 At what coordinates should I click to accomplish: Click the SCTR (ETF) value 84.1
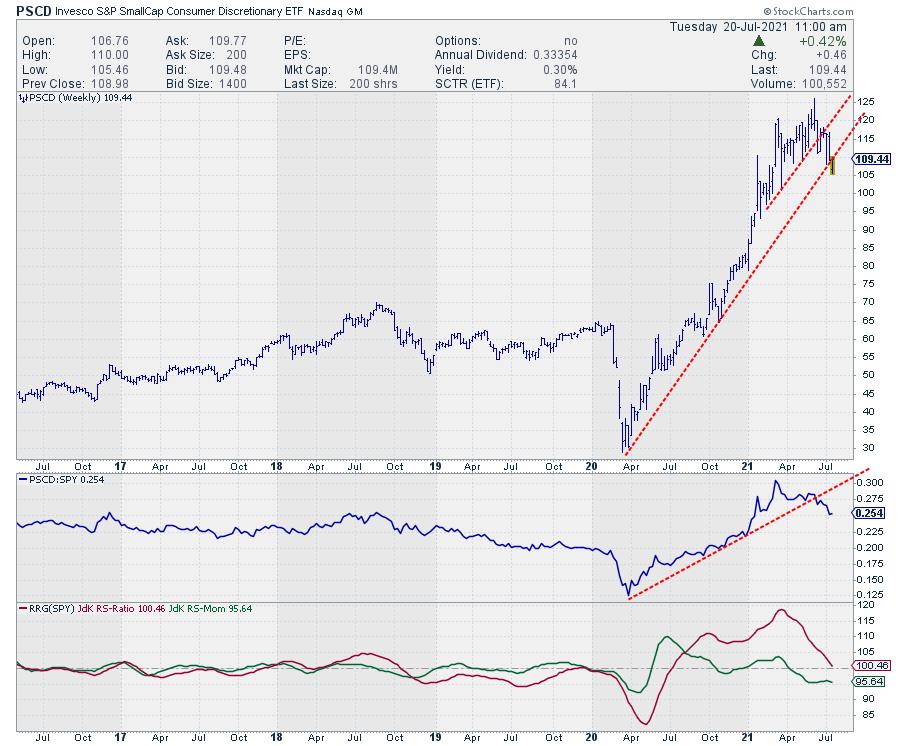(564, 83)
